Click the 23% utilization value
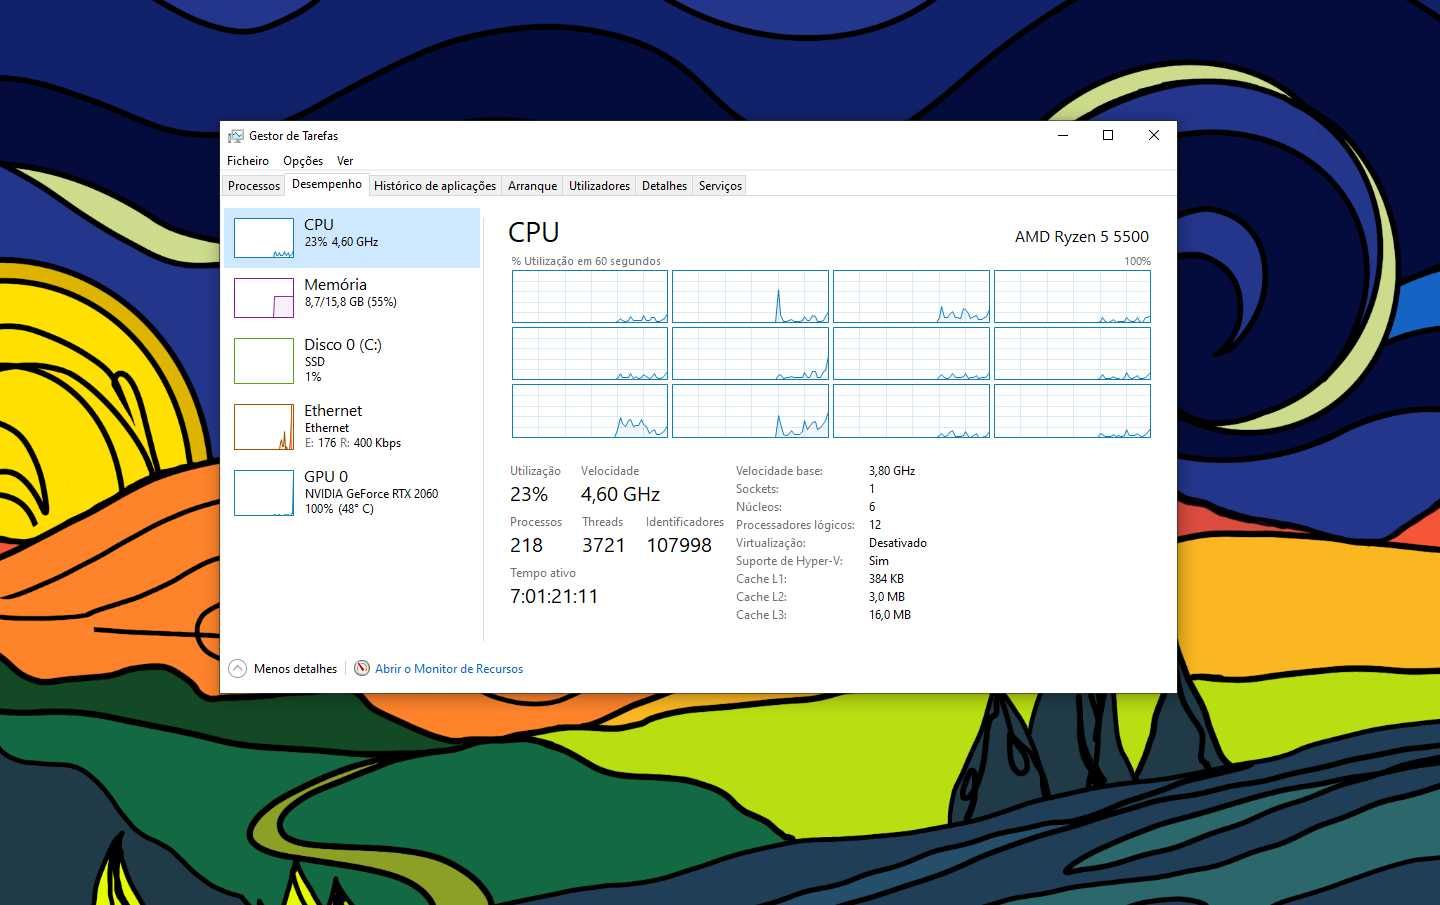The image size is (1440, 905). (x=529, y=494)
